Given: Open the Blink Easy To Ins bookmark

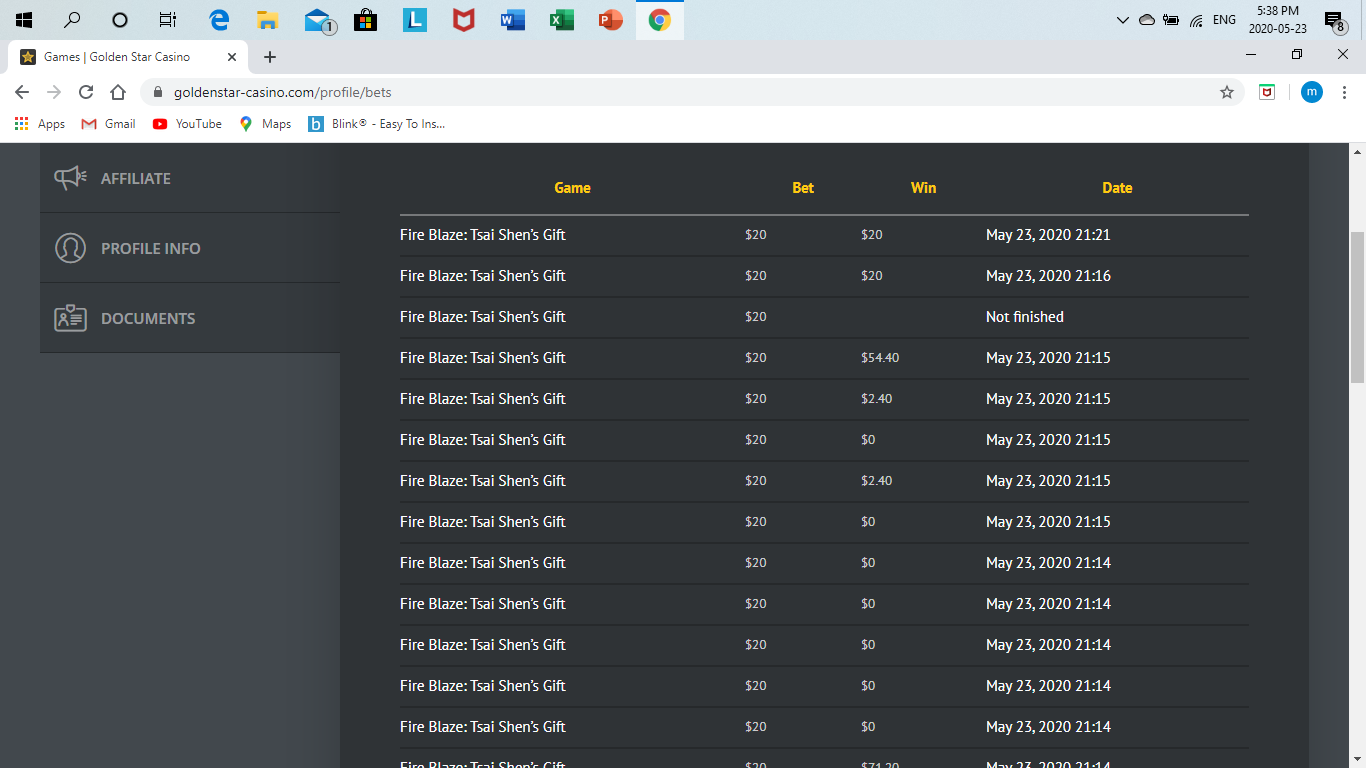Looking at the screenshot, I should [x=376, y=124].
